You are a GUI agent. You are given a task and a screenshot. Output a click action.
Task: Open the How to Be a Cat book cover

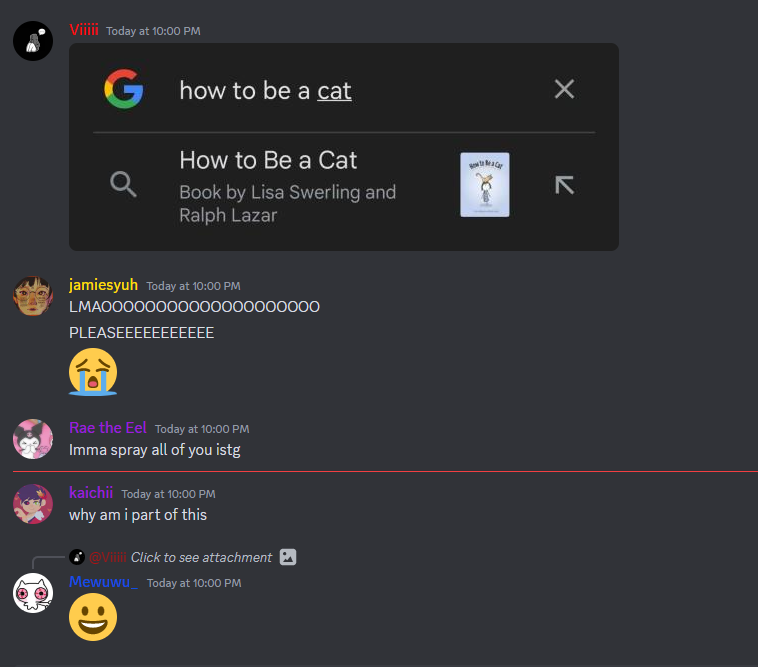[484, 185]
